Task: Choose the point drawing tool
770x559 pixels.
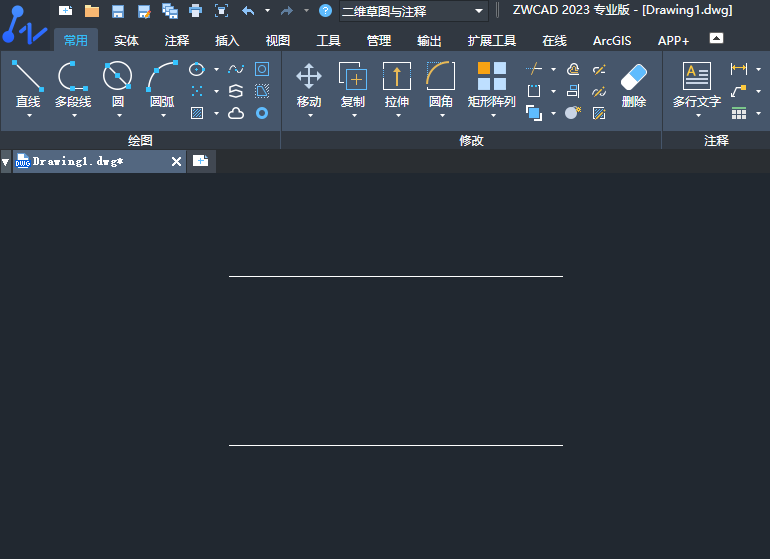Action: pyautogui.click(x=196, y=91)
